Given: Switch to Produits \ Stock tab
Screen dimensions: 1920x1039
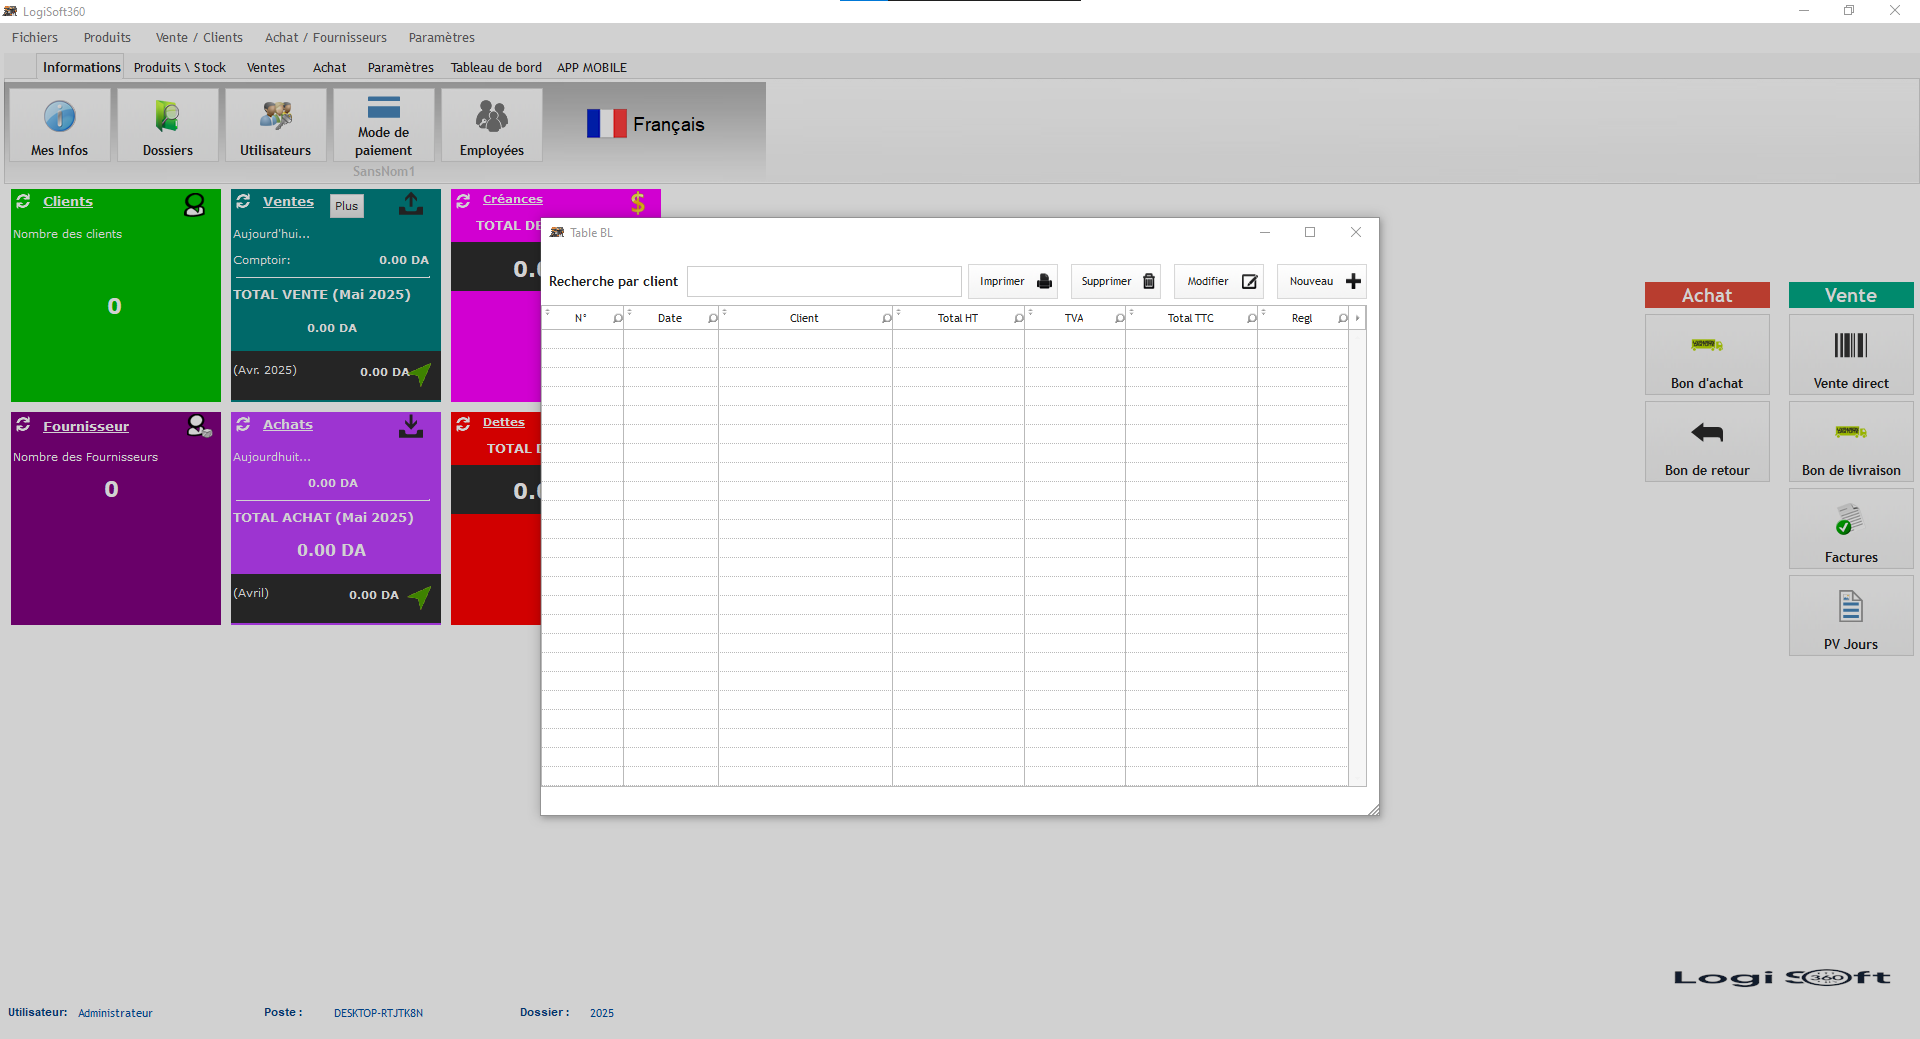Looking at the screenshot, I should [x=180, y=68].
